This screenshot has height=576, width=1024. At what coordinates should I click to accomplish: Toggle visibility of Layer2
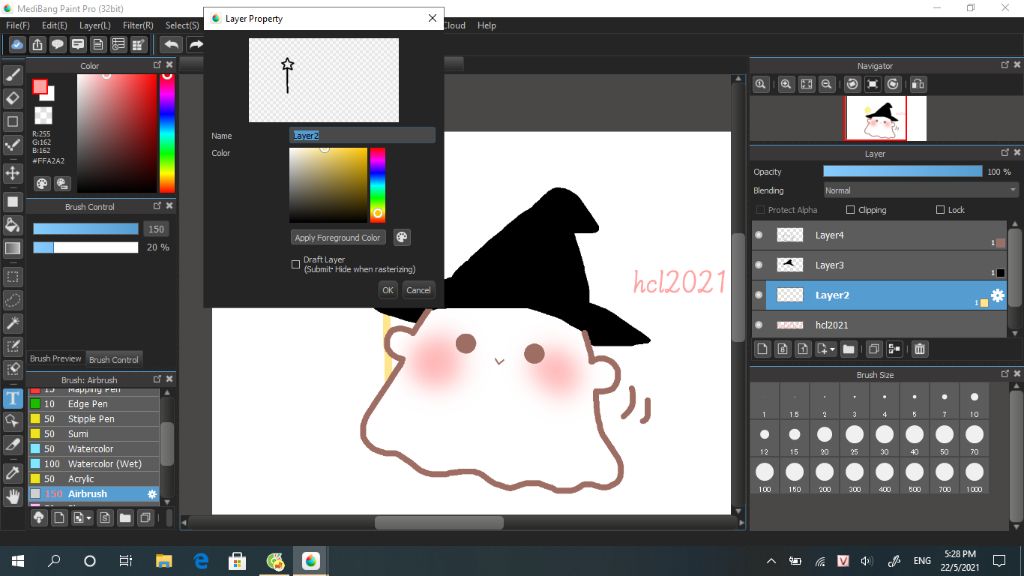759,295
